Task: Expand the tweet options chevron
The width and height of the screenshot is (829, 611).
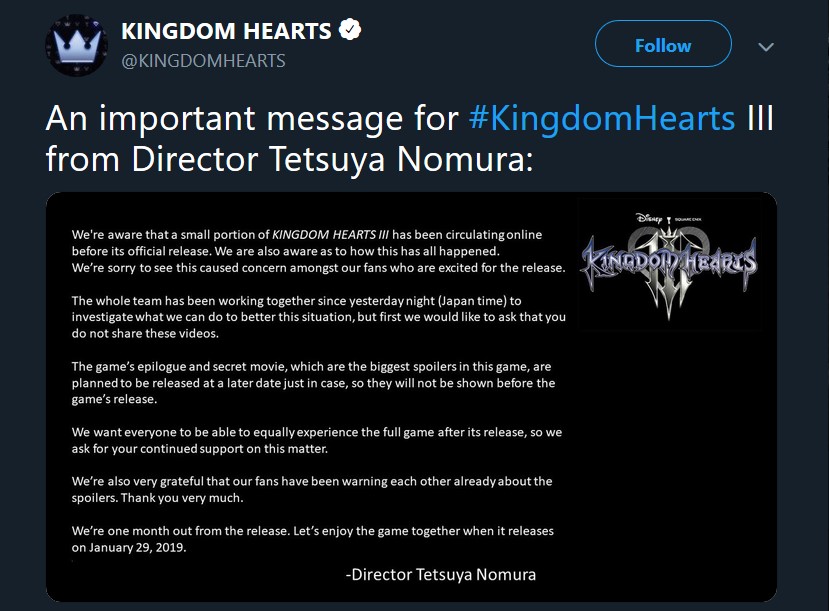Action: [x=766, y=47]
